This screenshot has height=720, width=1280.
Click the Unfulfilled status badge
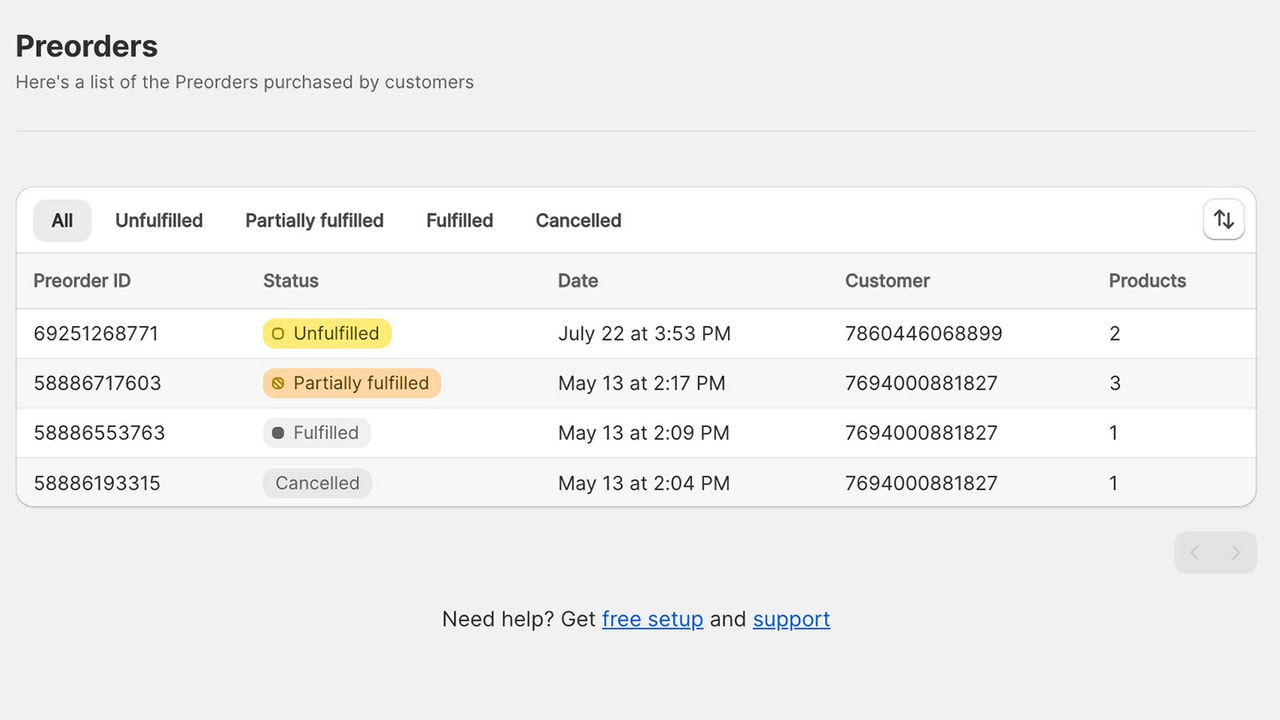point(327,334)
